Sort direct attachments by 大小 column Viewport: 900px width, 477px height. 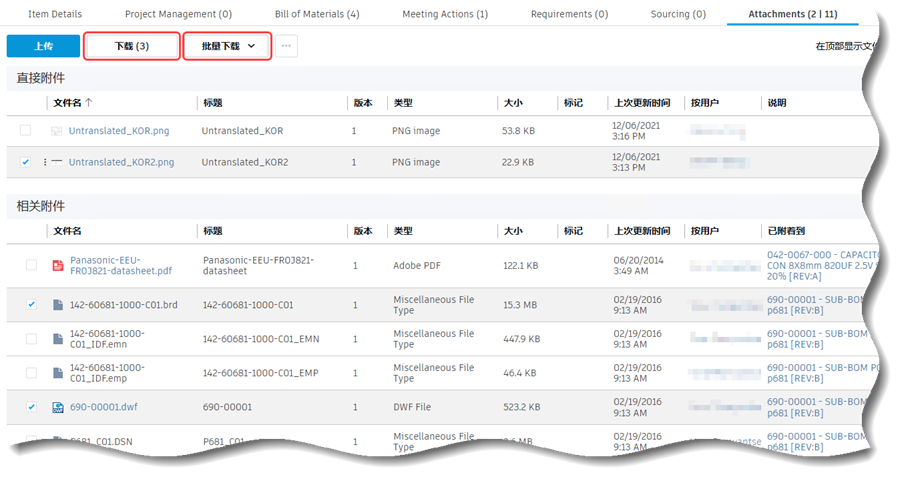click(513, 103)
